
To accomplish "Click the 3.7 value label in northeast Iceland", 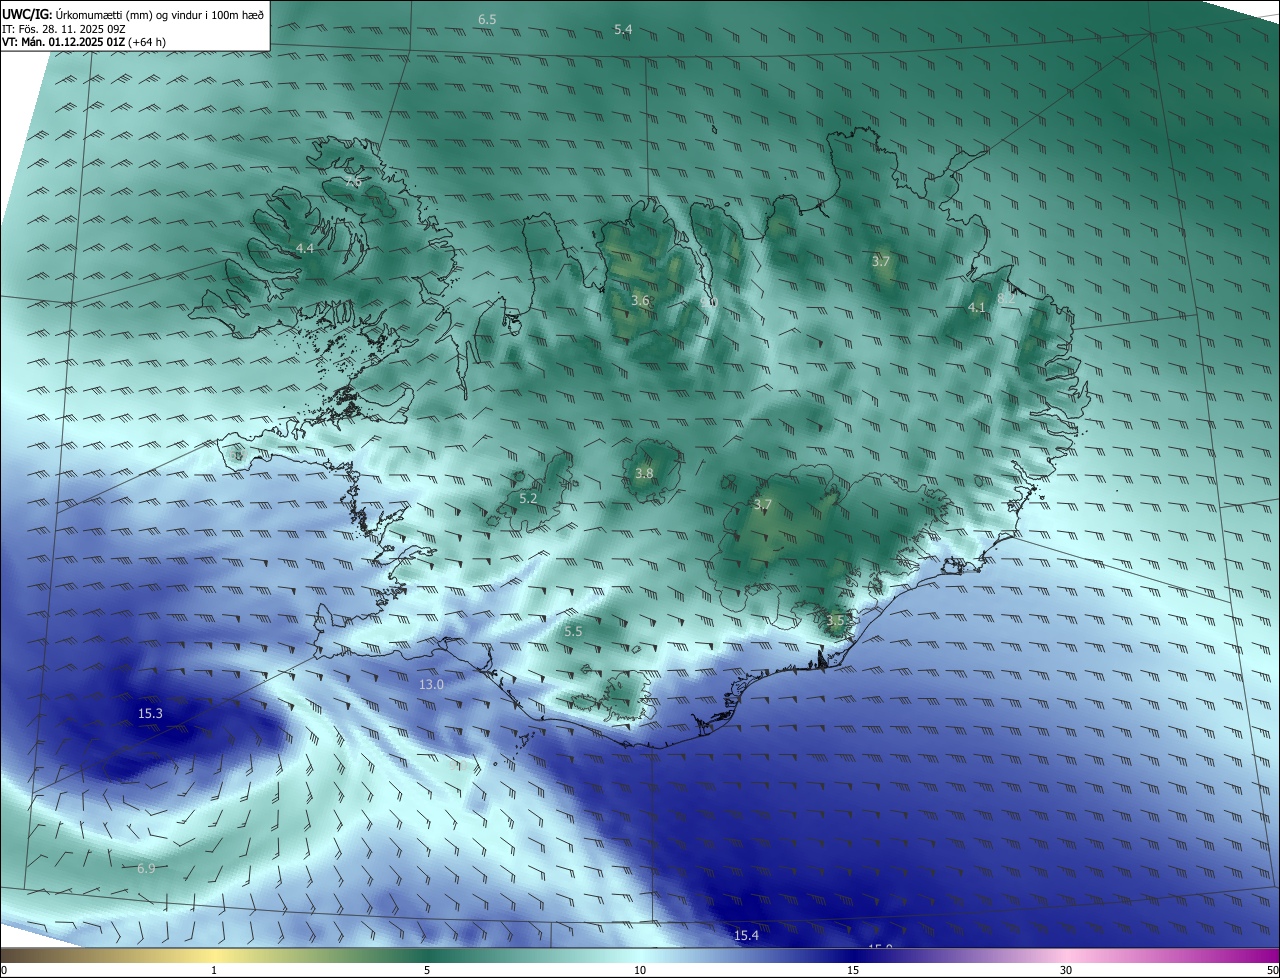I will 881,261.
